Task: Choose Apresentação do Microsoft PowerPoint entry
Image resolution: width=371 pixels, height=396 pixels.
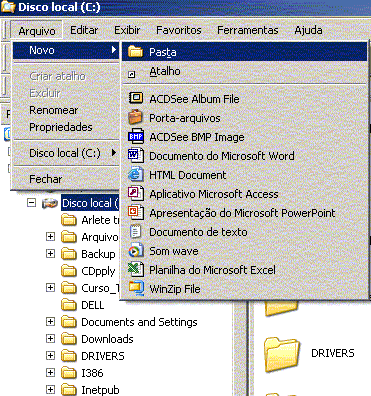Action: coord(244,213)
